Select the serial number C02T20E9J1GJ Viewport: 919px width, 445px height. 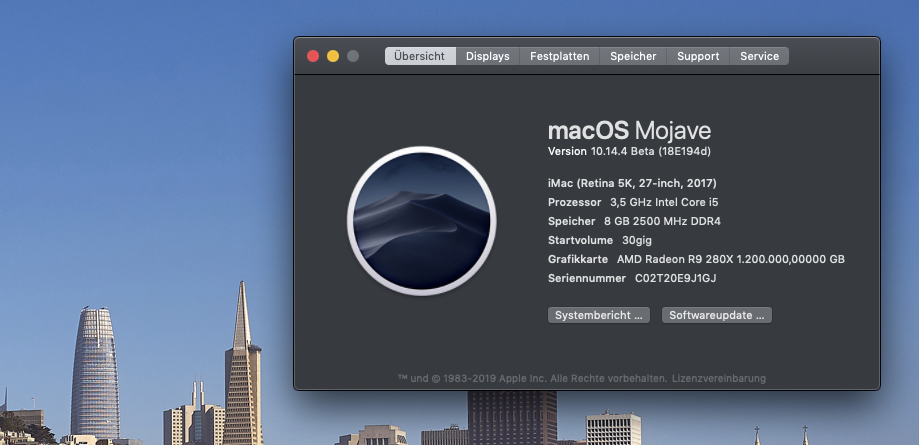[x=676, y=278]
